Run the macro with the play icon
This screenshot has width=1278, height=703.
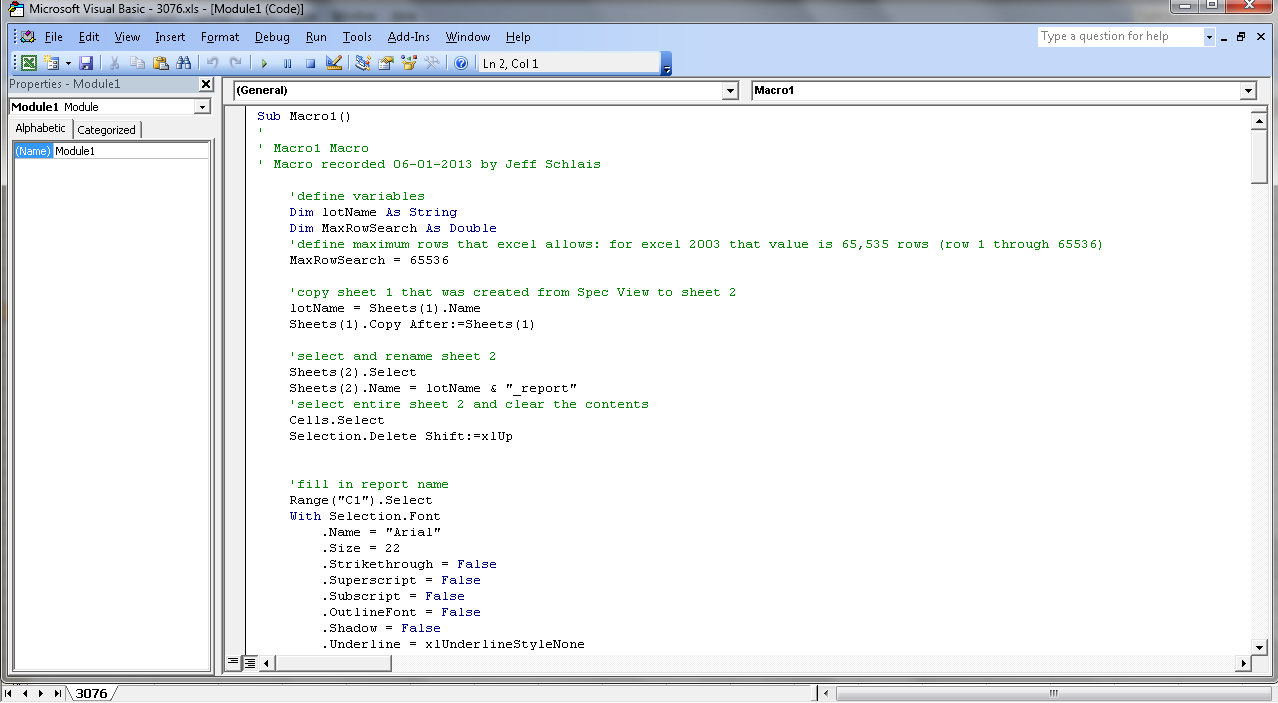coord(265,63)
